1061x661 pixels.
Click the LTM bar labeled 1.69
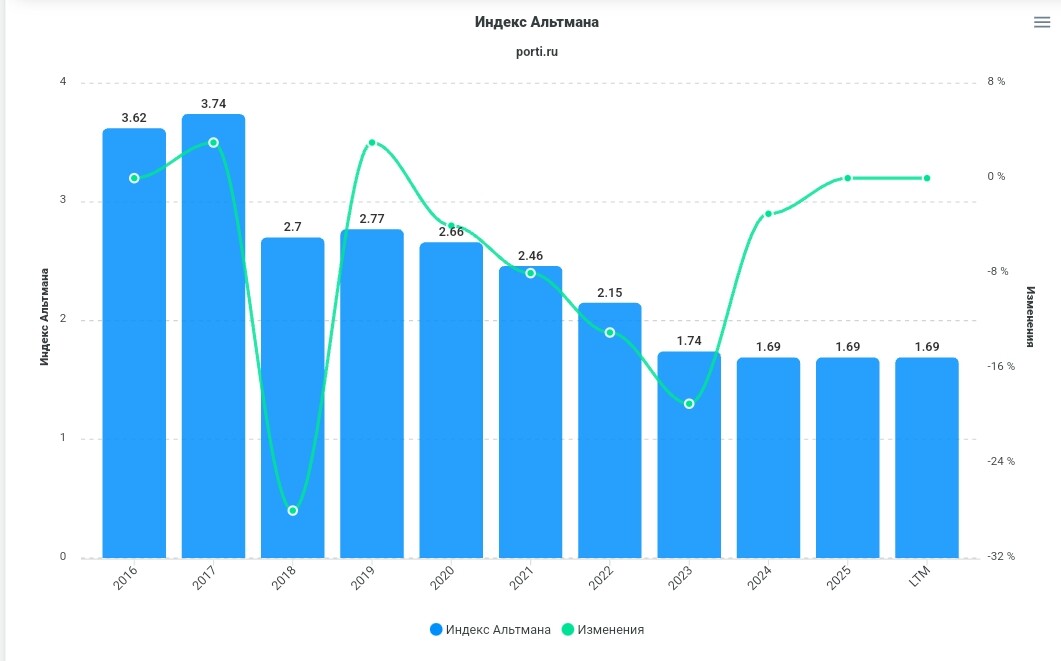point(926,460)
